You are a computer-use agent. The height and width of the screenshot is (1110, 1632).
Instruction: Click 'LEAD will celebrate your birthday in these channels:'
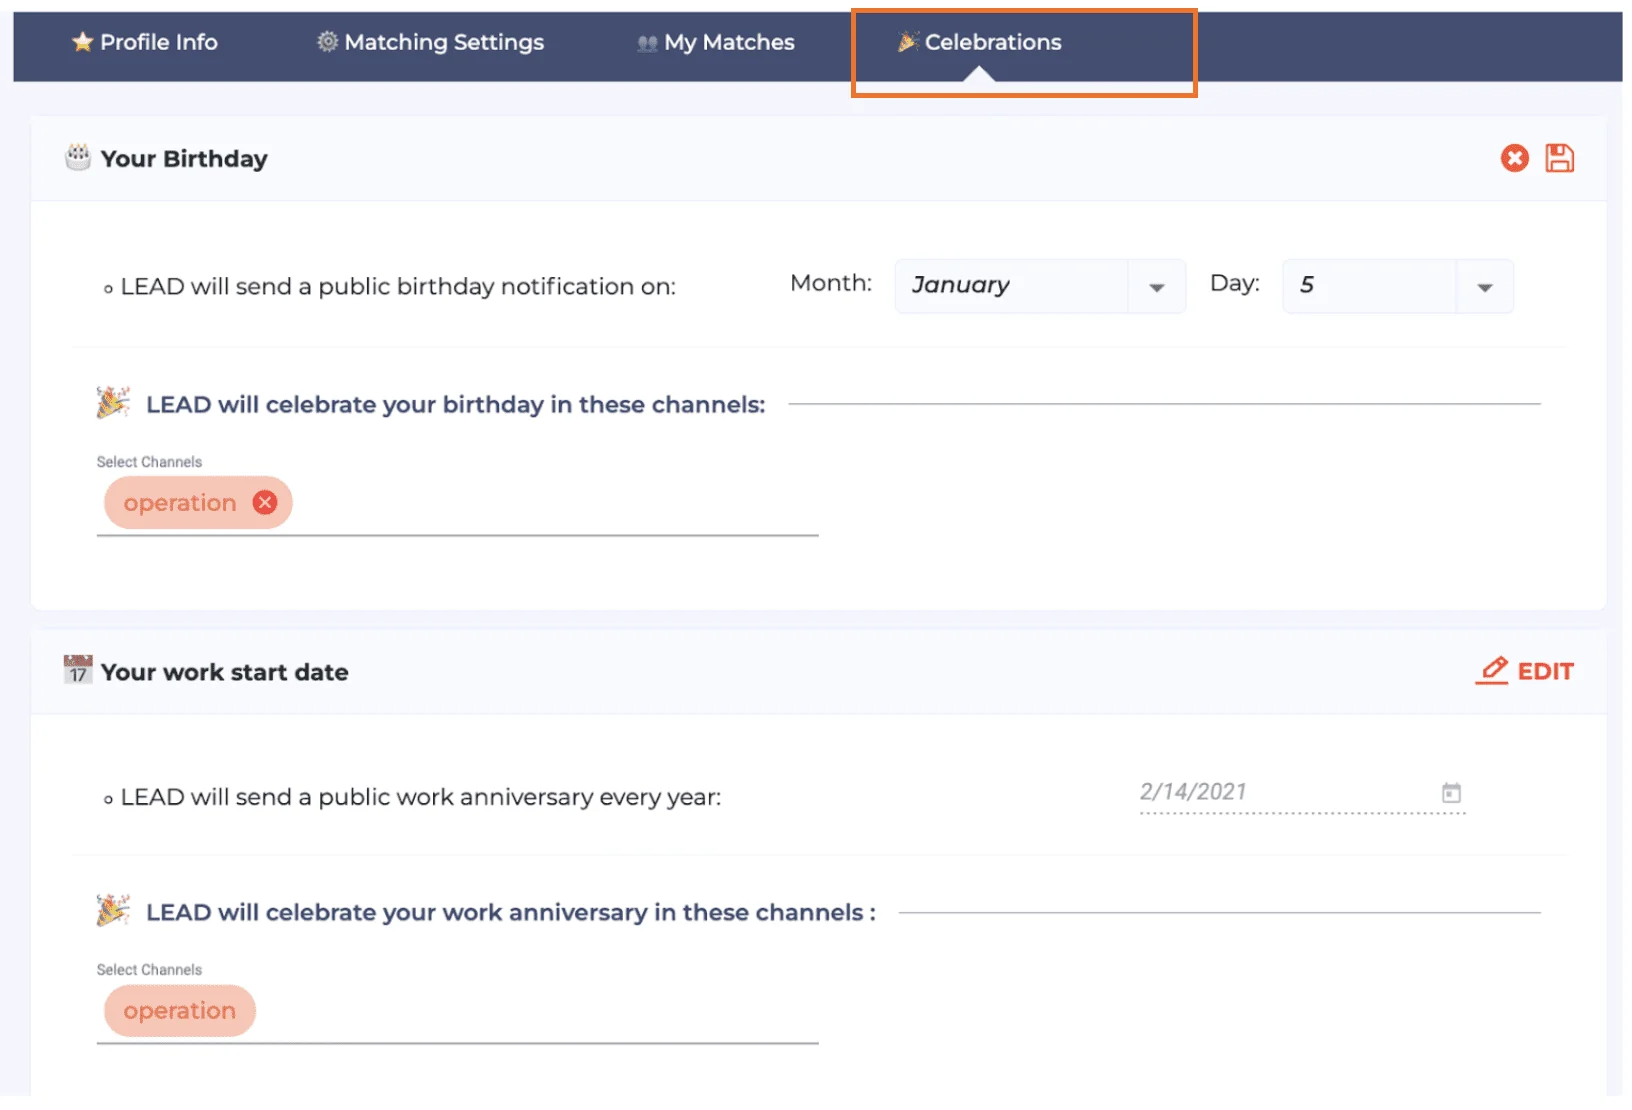tap(455, 405)
